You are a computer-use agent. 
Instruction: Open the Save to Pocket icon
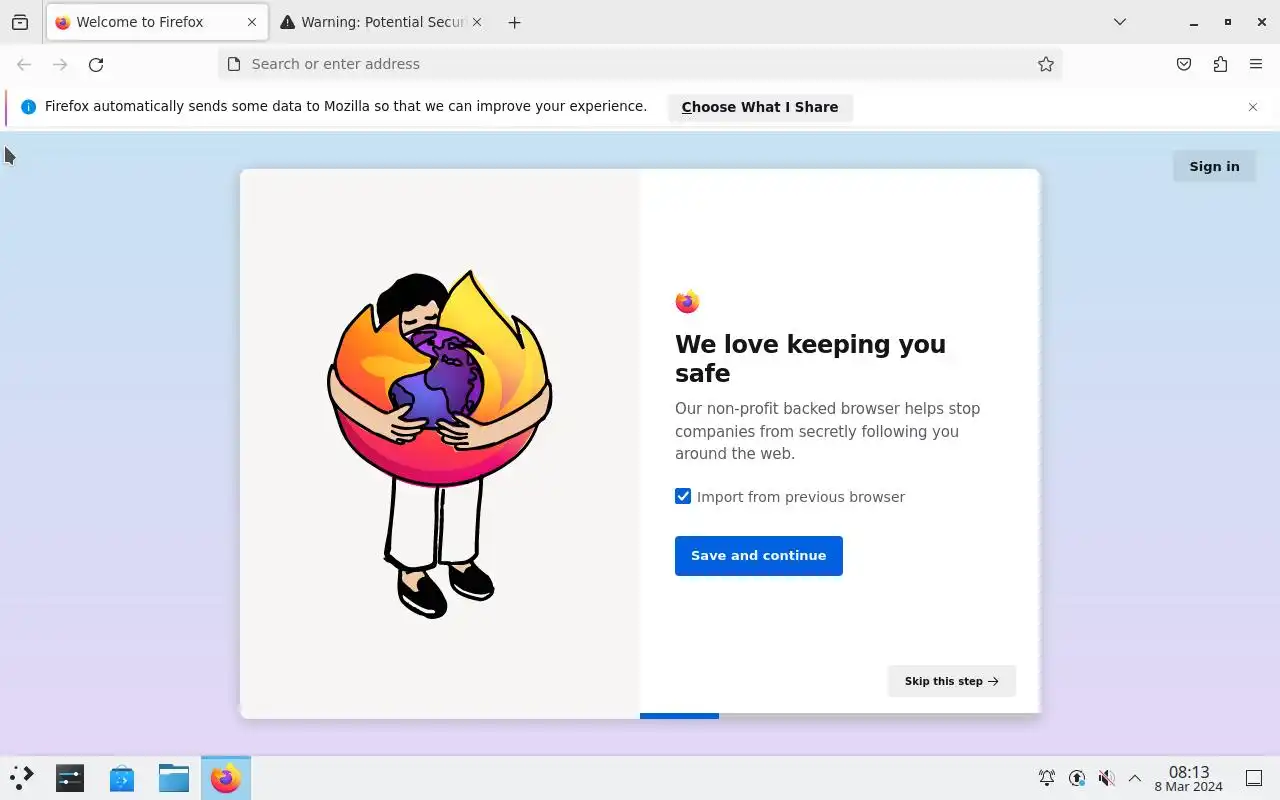point(1184,64)
